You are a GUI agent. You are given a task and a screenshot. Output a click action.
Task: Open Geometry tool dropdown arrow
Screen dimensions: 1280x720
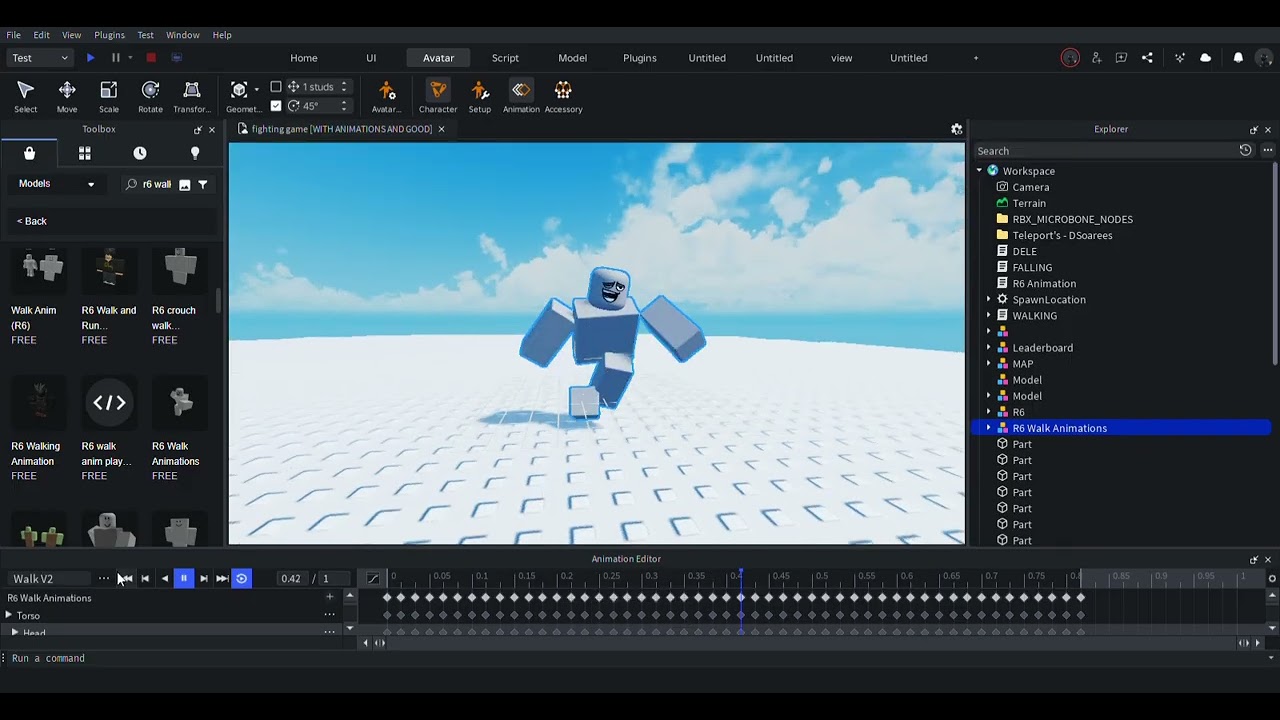[257, 89]
